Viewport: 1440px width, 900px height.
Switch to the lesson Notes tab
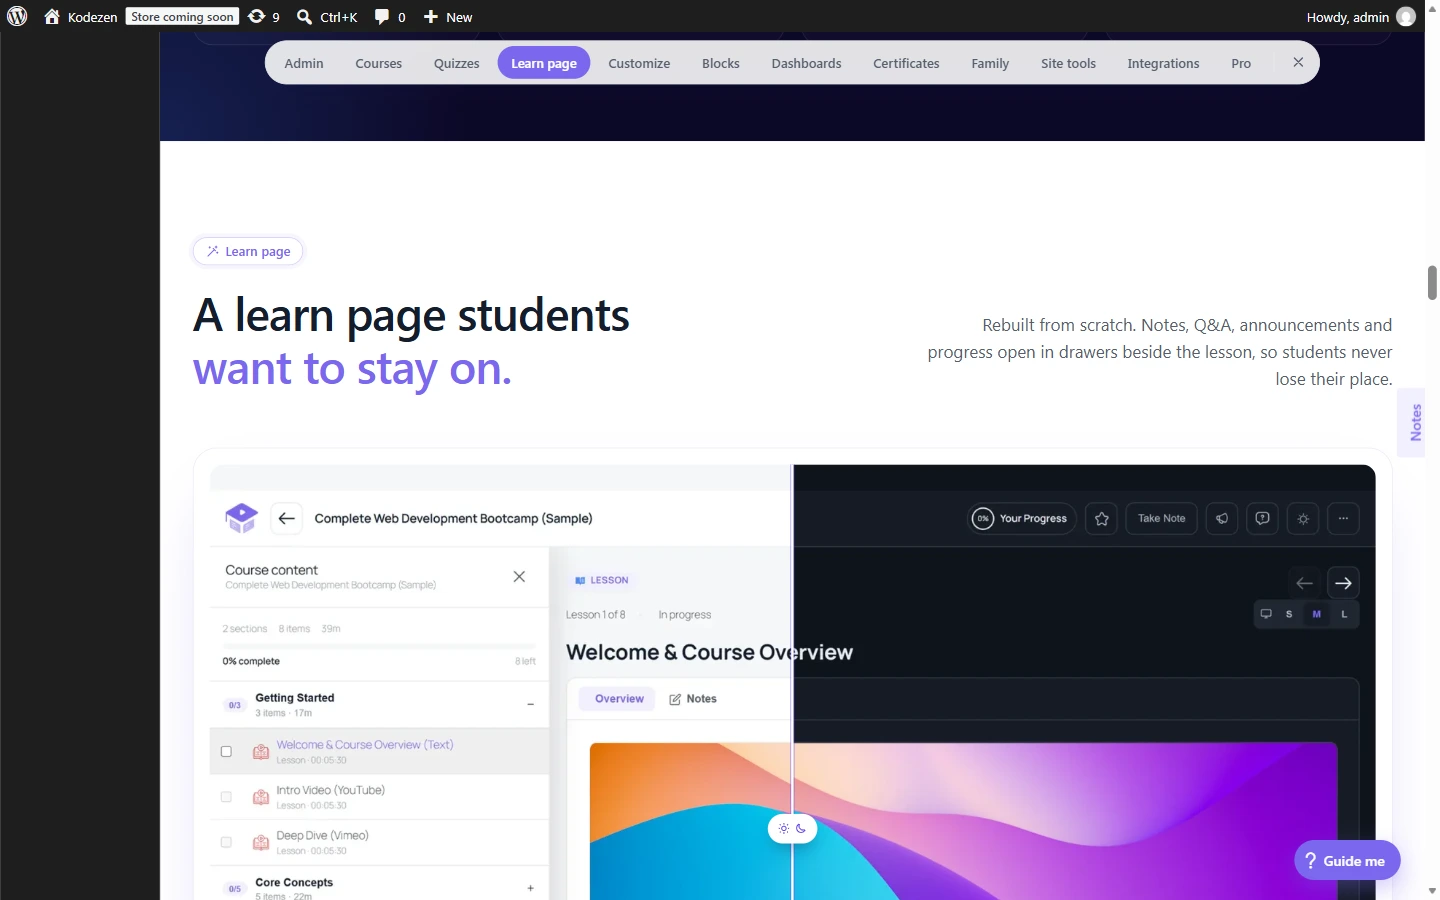tap(693, 699)
